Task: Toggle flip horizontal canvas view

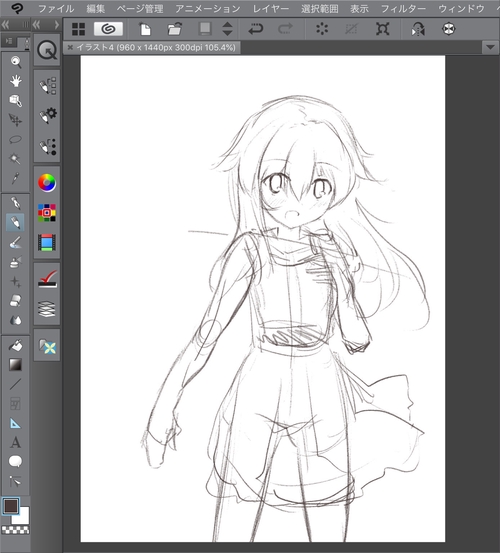Action: (x=418, y=29)
